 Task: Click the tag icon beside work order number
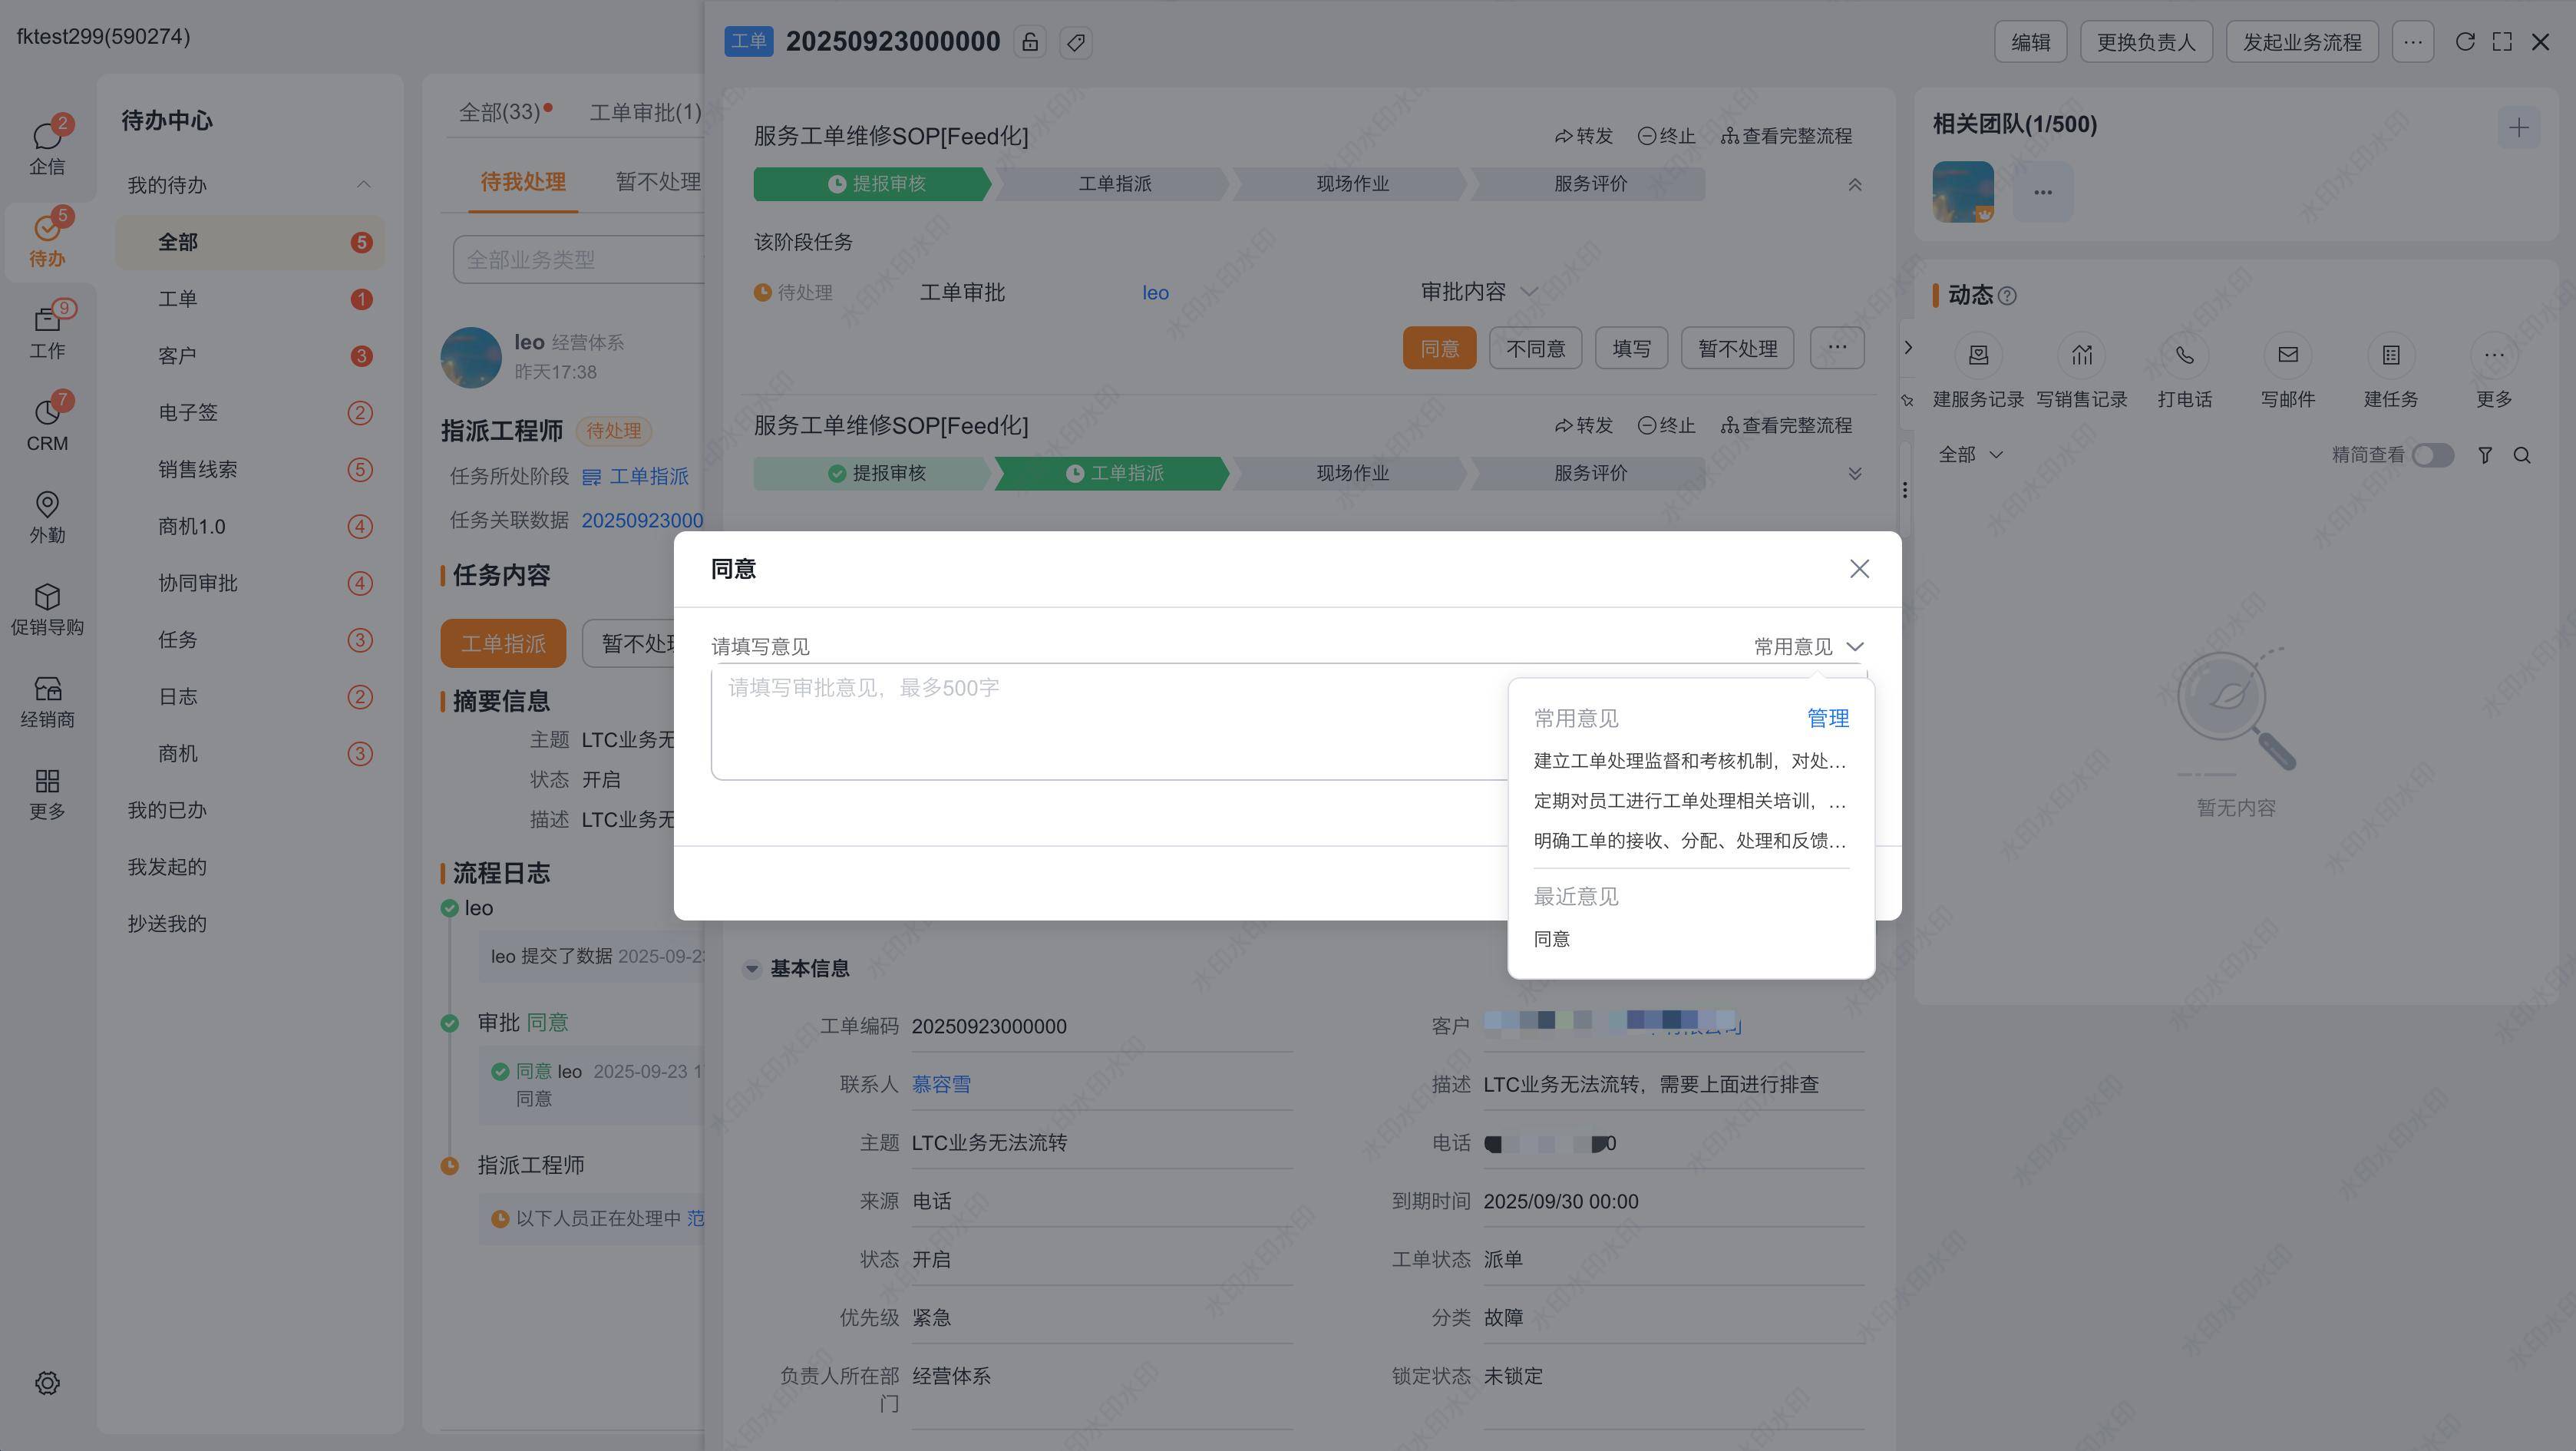coord(1076,42)
